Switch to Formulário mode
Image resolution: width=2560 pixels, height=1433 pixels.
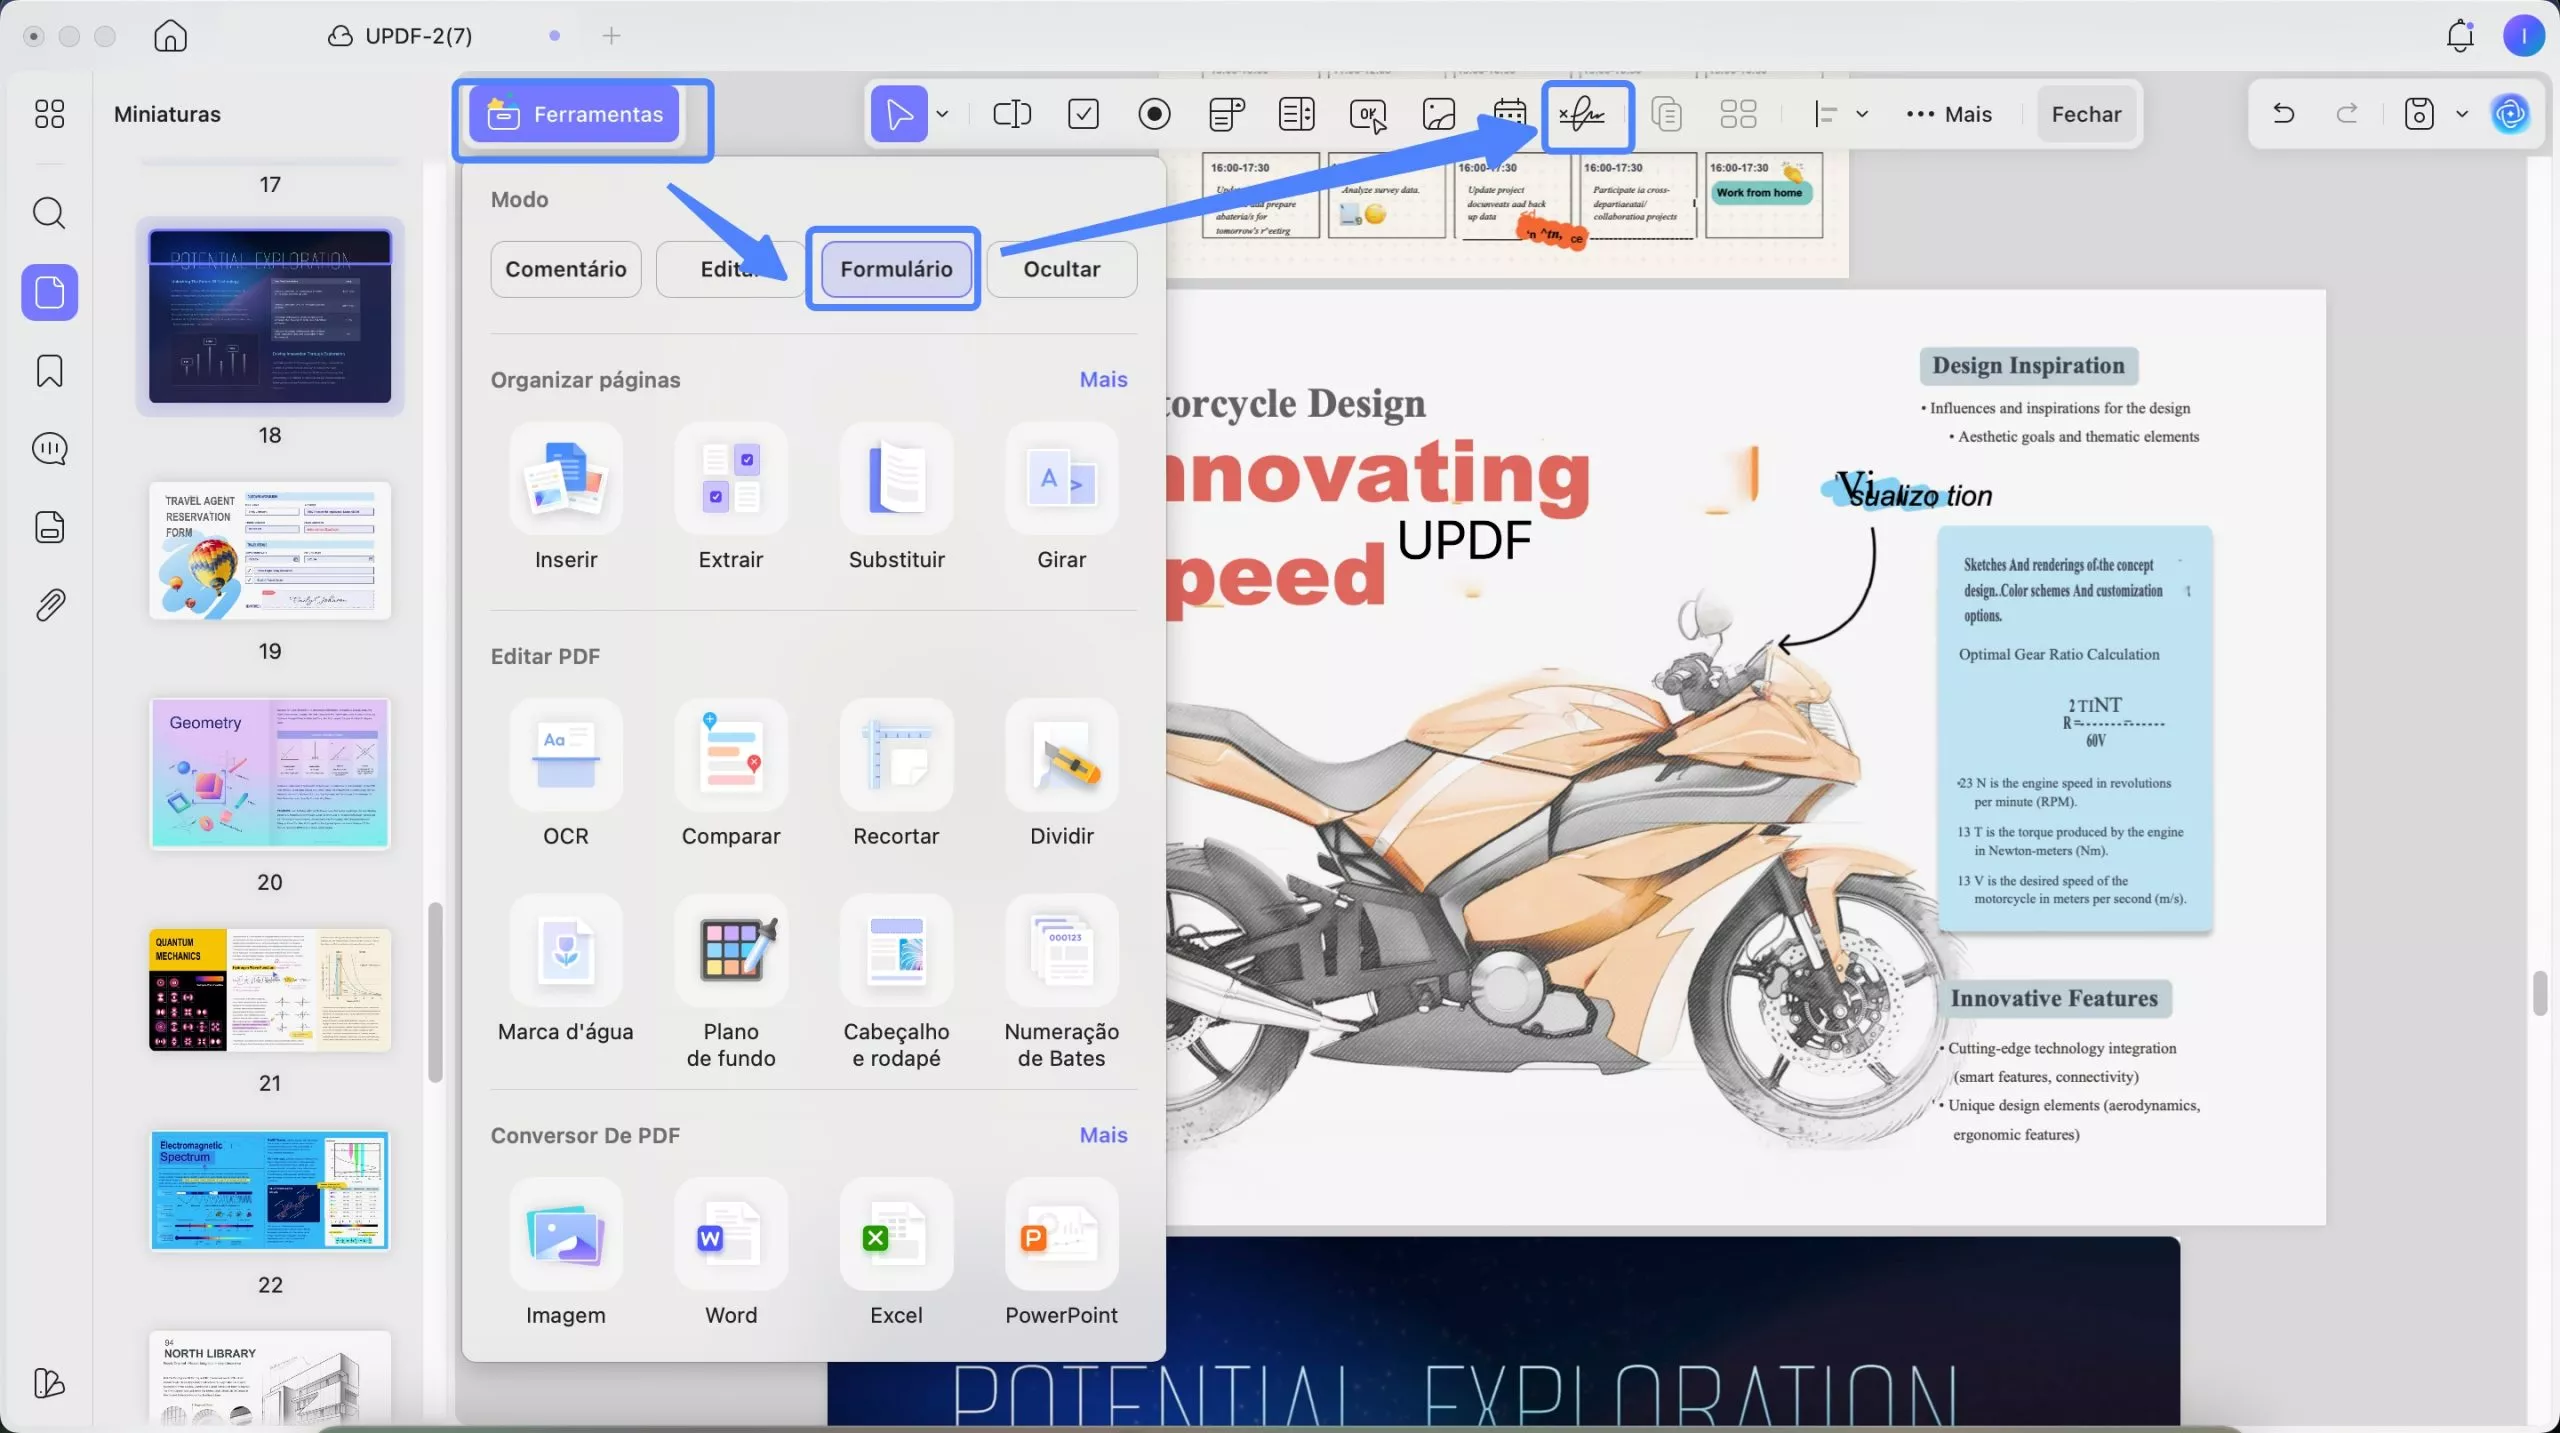[896, 269]
